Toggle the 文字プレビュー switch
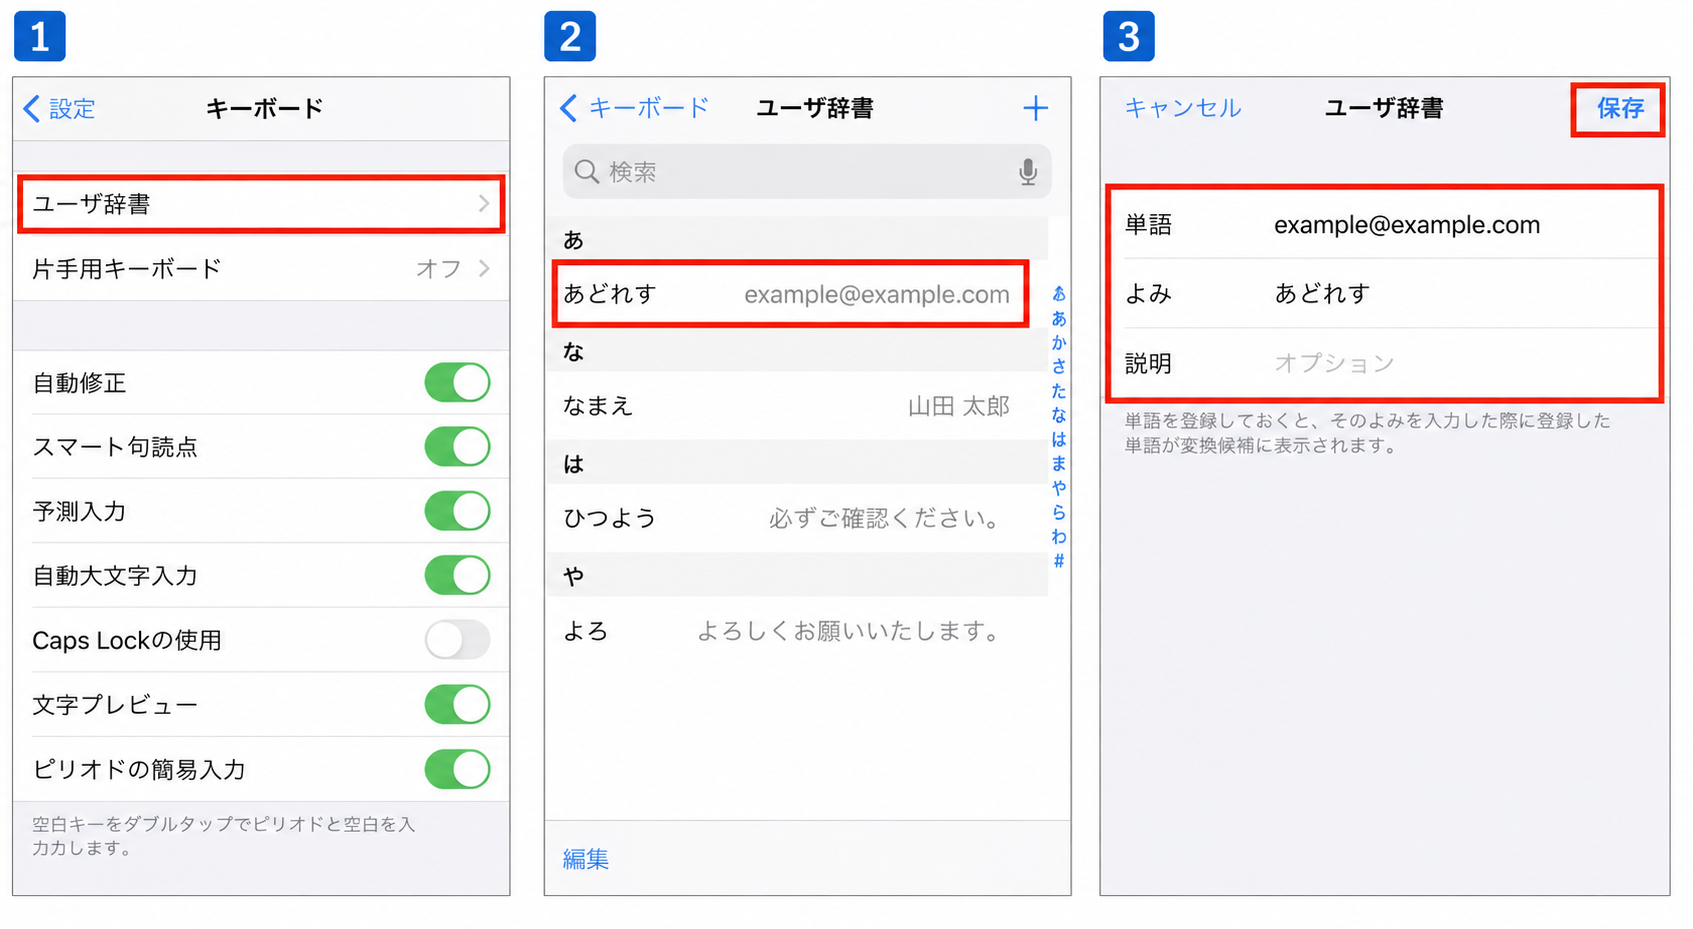 457,704
